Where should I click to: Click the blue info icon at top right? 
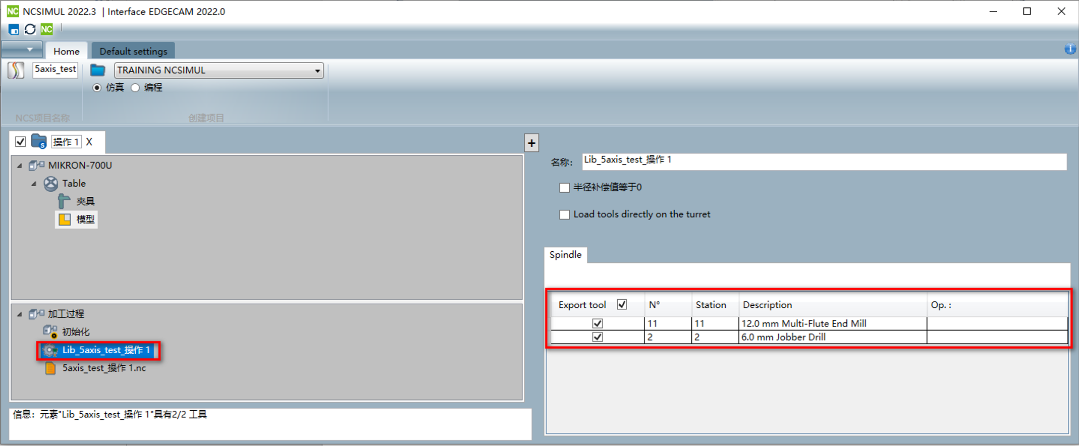1070,50
